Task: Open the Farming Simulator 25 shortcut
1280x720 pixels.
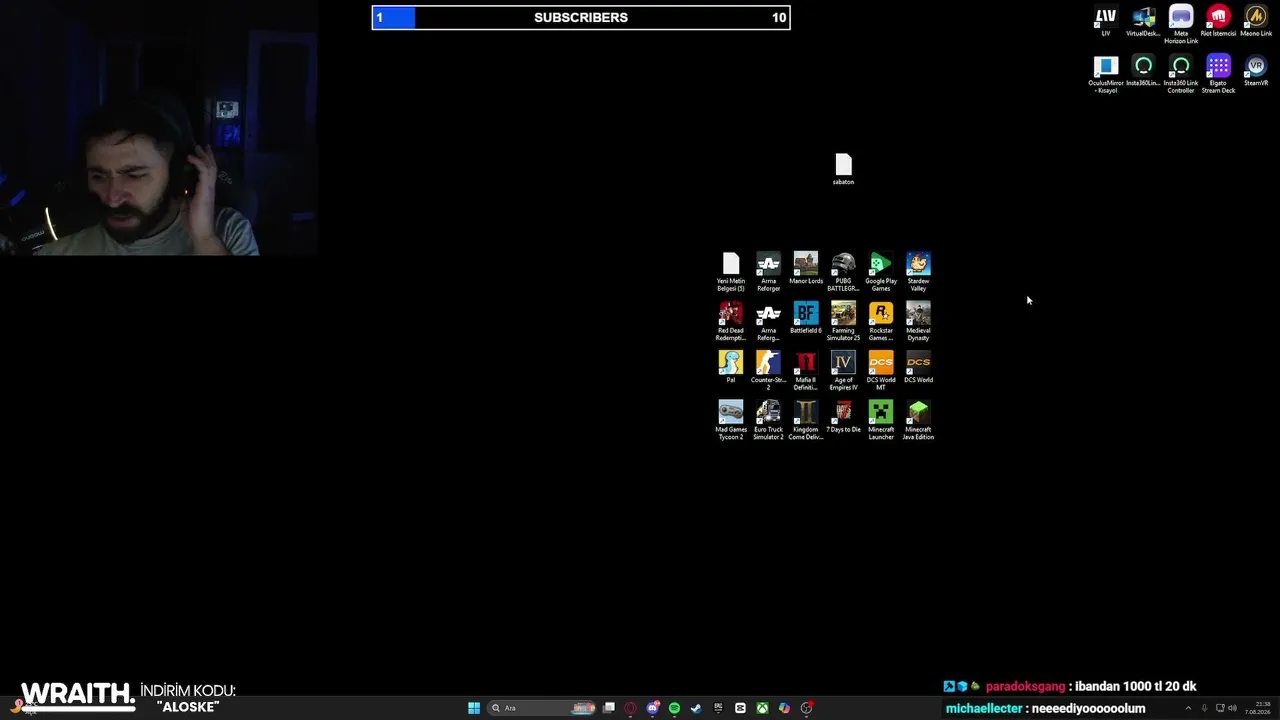Action: coord(843,322)
